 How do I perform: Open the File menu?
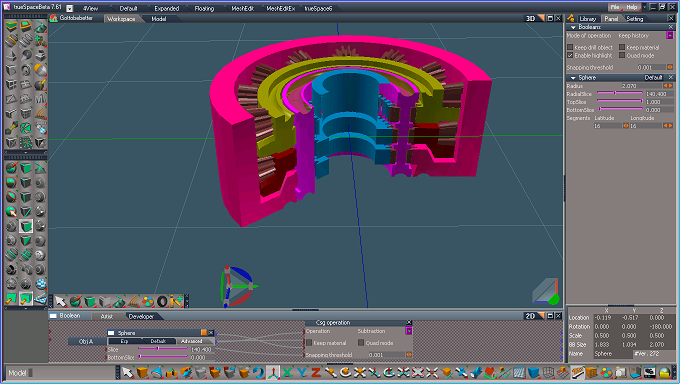click(x=615, y=7)
